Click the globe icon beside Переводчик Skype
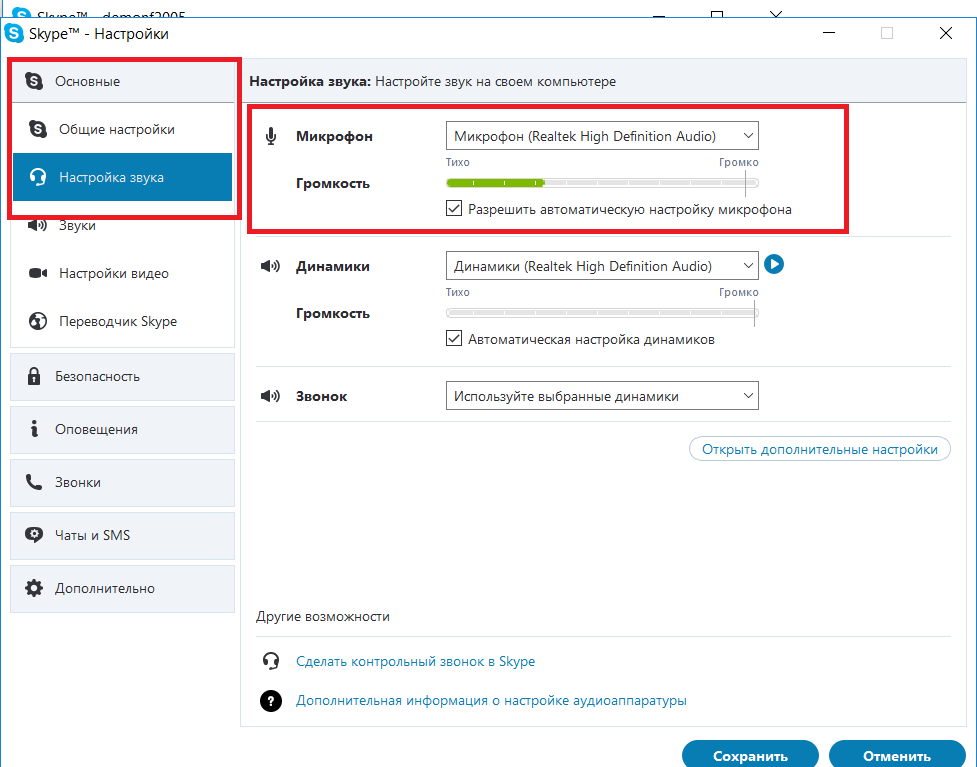977x767 pixels. (38, 322)
